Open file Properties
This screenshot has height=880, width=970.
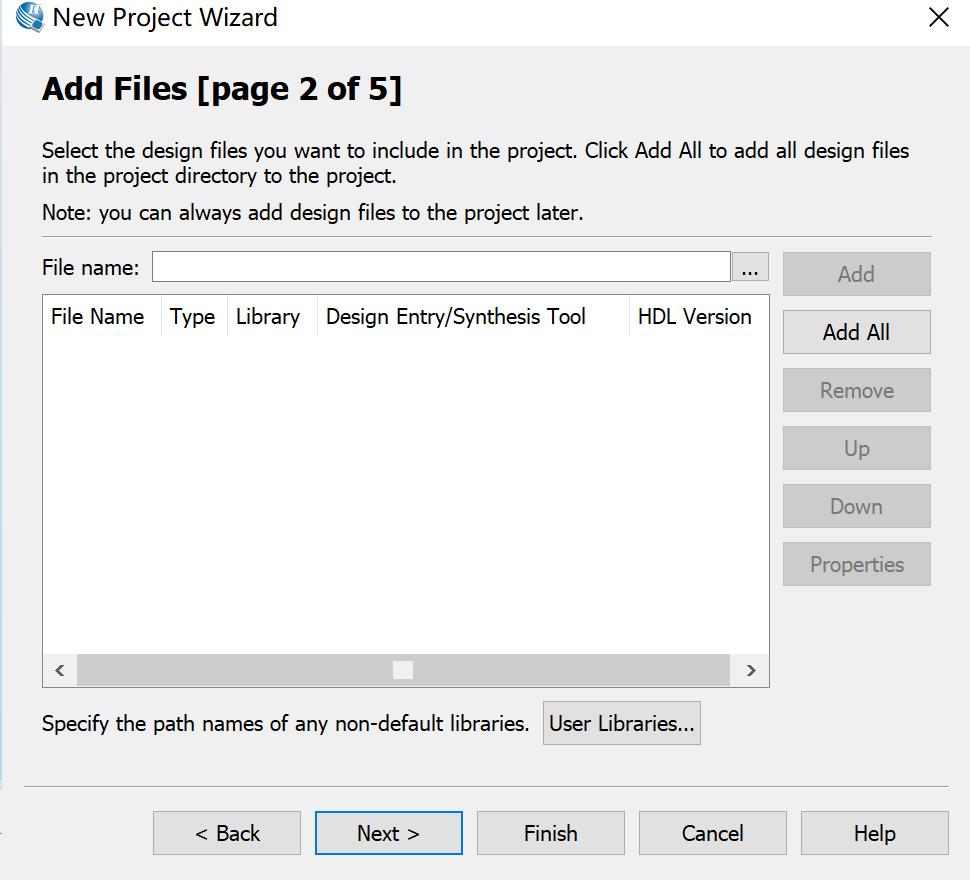click(856, 564)
